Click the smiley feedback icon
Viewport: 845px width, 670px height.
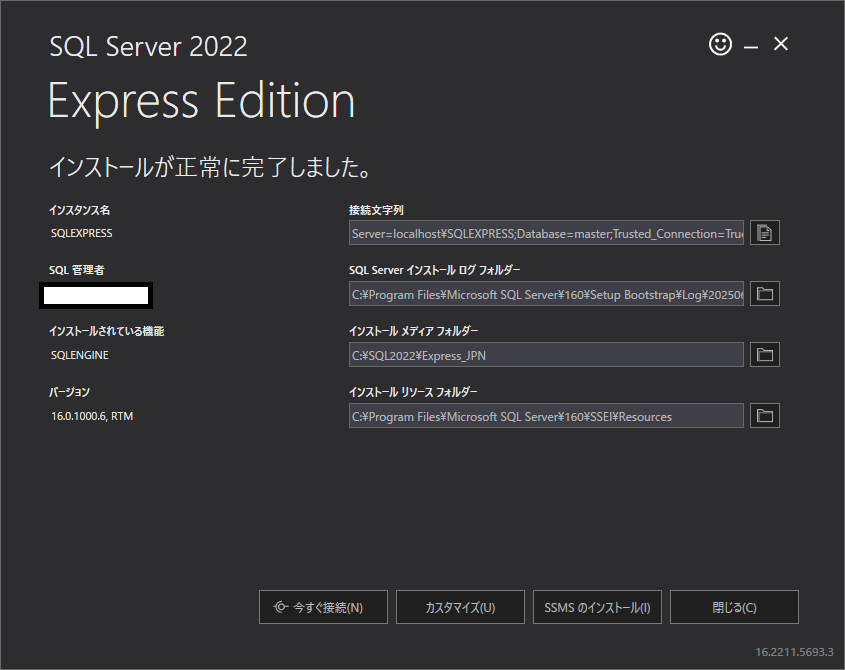pyautogui.click(x=720, y=44)
